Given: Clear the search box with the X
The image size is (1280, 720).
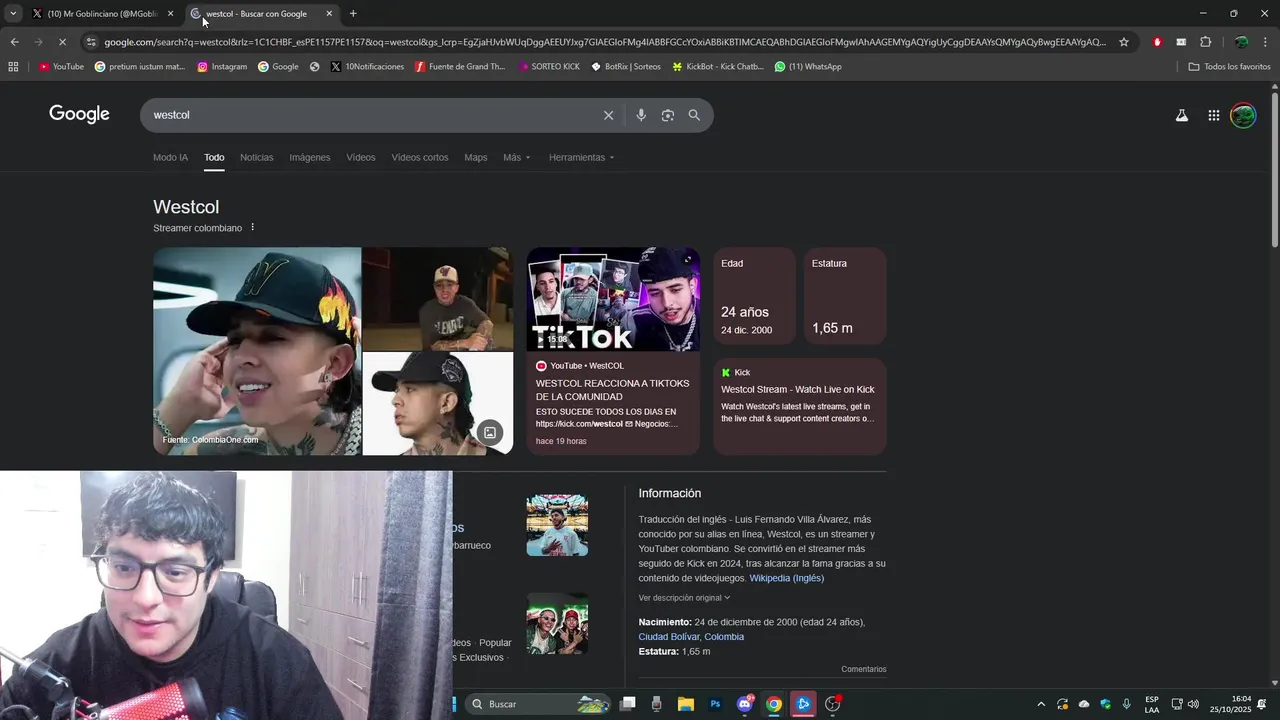Looking at the screenshot, I should click(x=608, y=115).
